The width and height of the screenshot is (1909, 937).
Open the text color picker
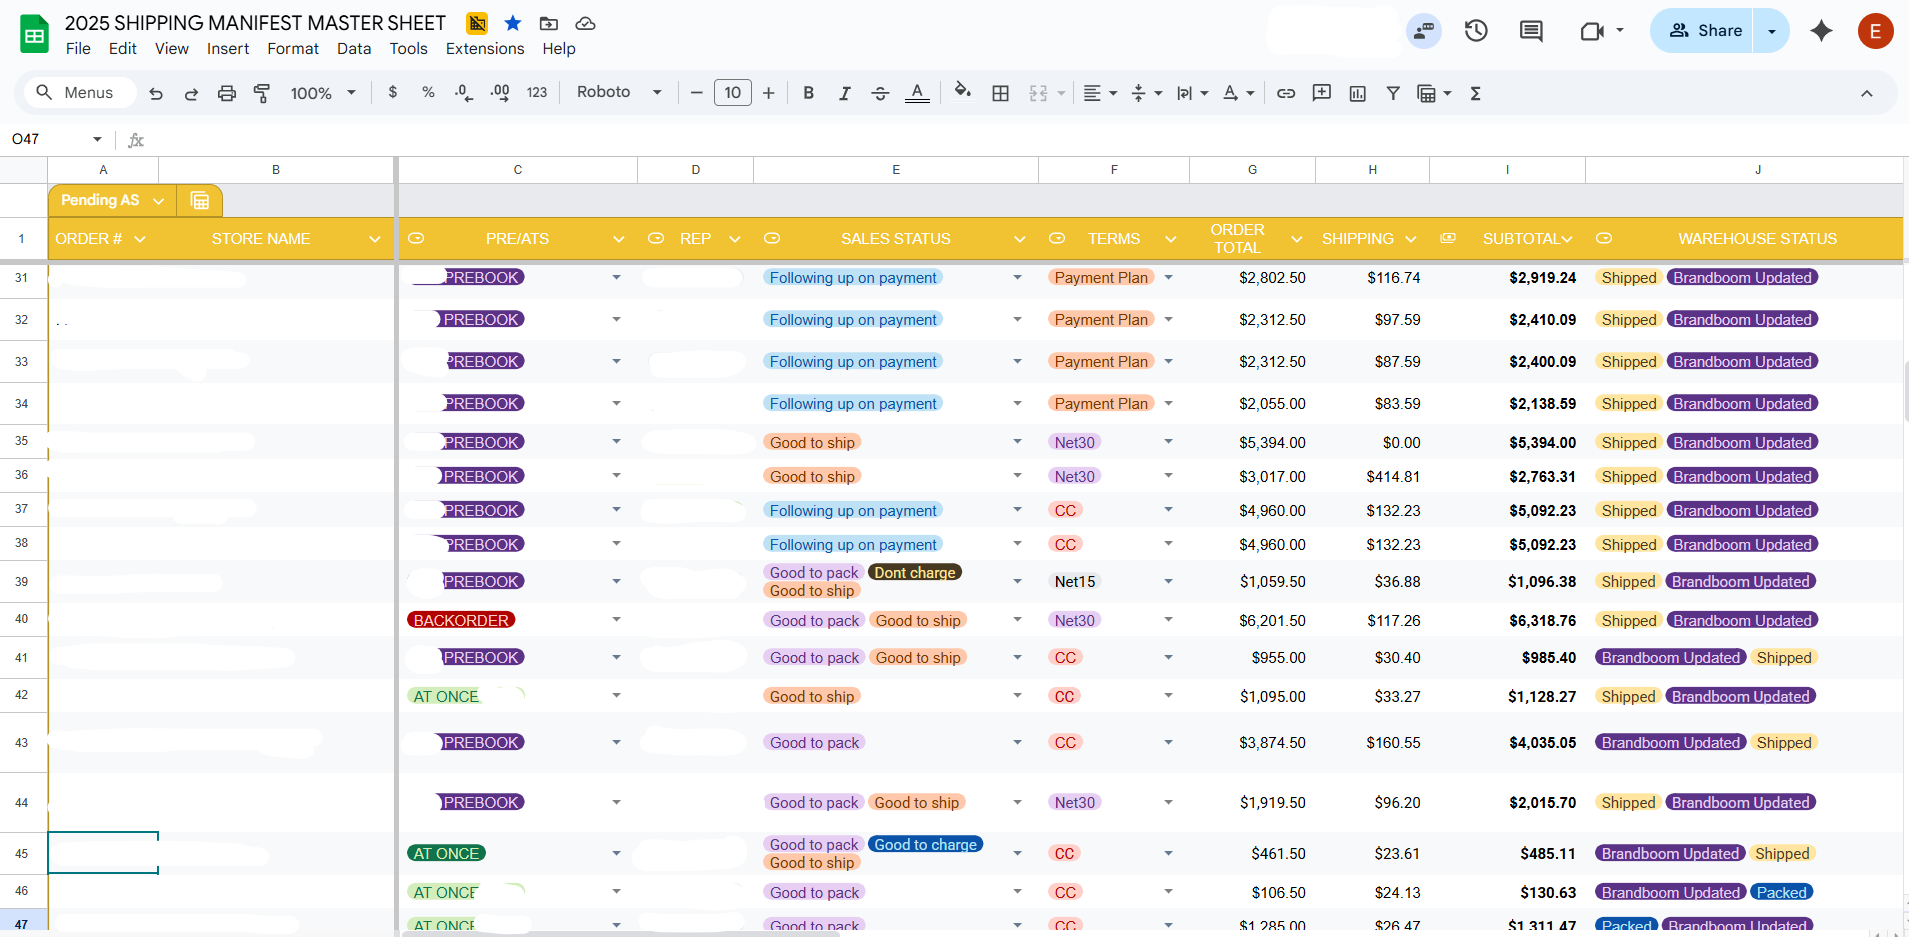tap(917, 93)
